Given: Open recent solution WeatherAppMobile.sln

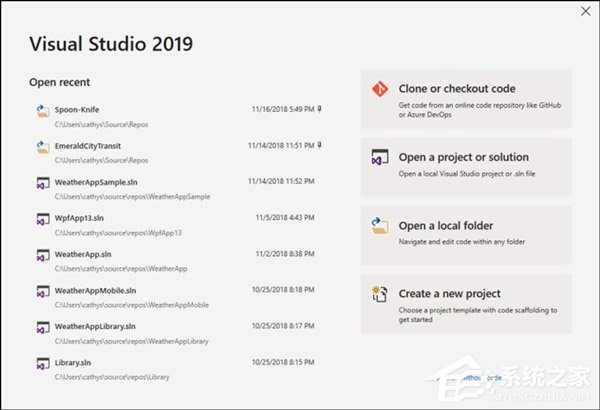Looking at the screenshot, I should [x=177, y=297].
